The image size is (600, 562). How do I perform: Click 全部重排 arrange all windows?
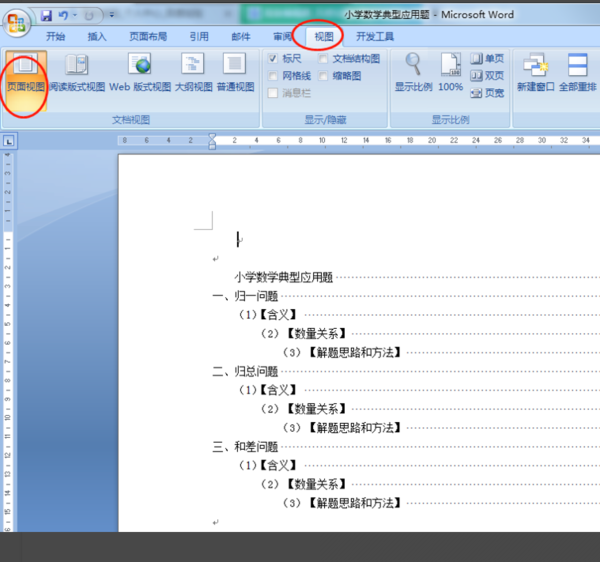pyautogui.click(x=577, y=73)
